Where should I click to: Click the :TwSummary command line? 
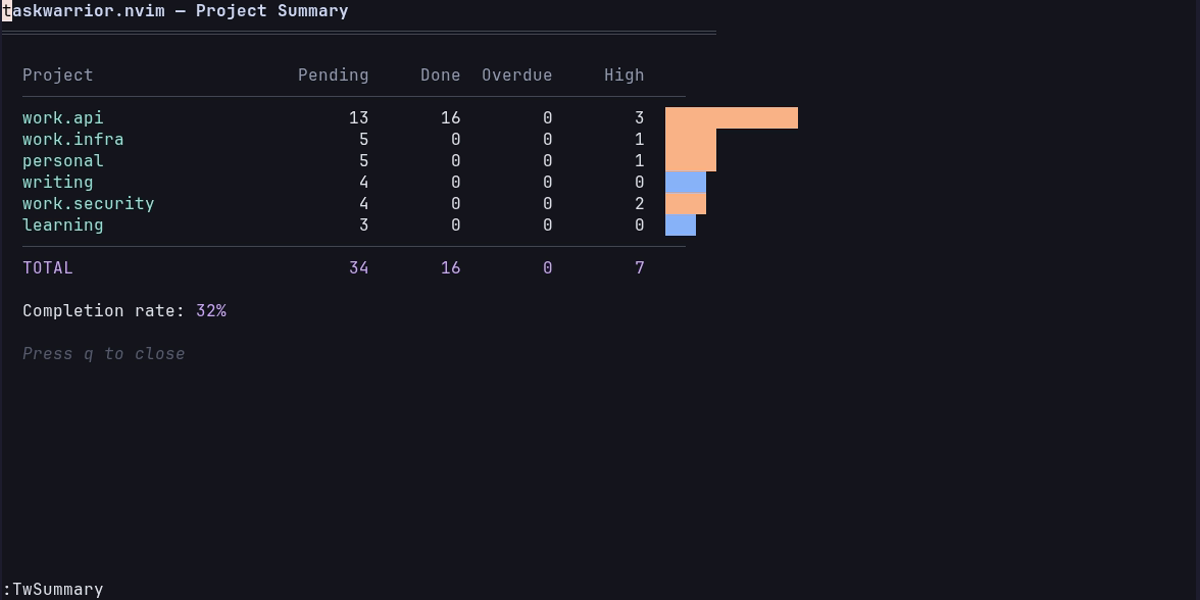tap(53, 589)
